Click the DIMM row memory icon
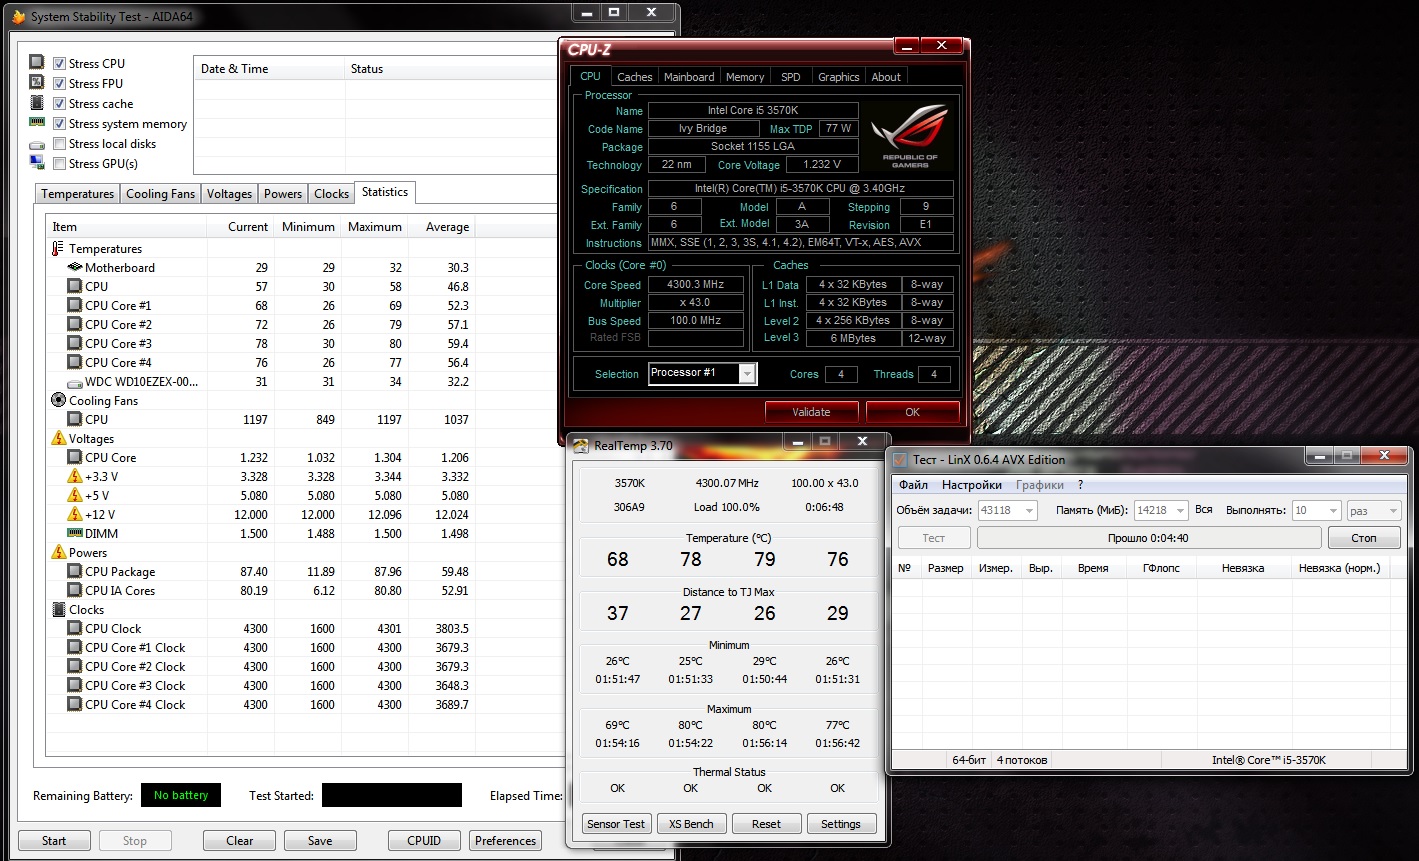This screenshot has height=861, width=1419. pos(75,533)
